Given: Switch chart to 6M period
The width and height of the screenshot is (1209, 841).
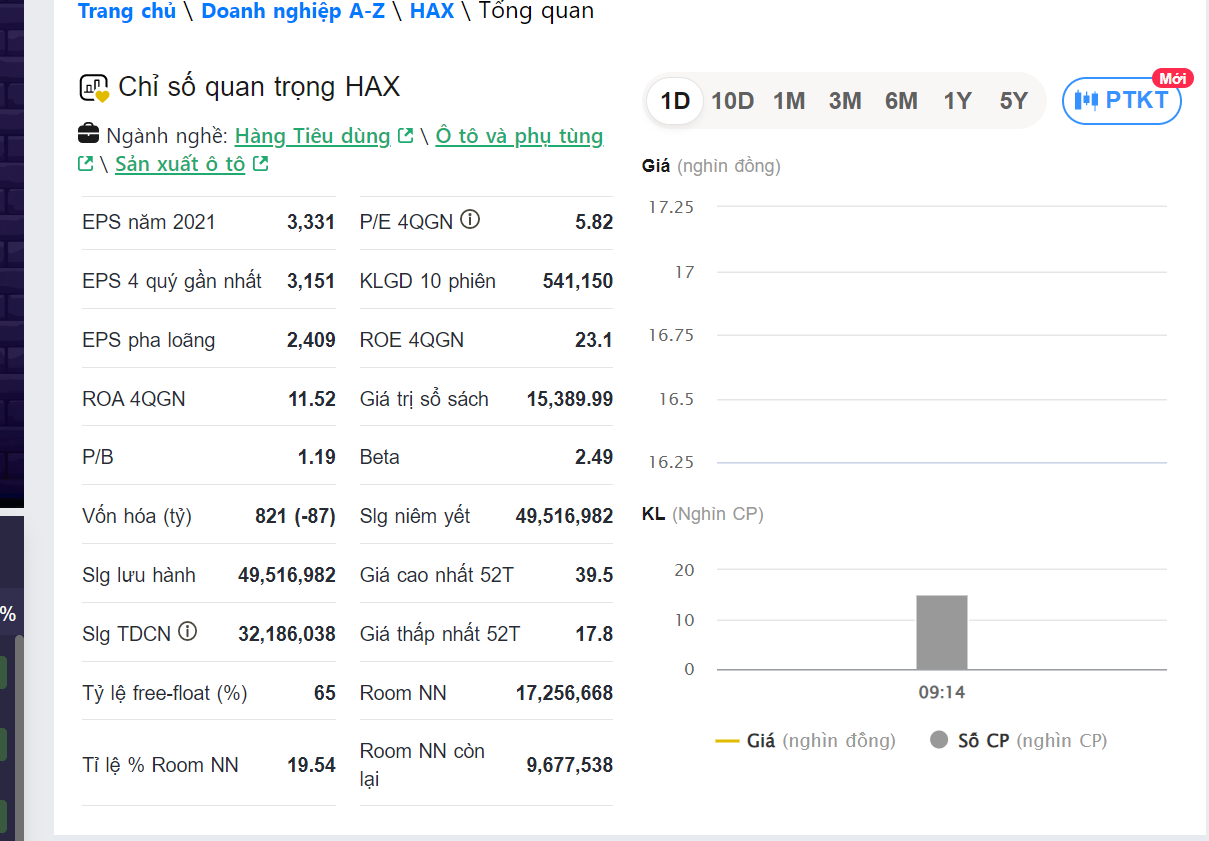Looking at the screenshot, I should point(901,101).
